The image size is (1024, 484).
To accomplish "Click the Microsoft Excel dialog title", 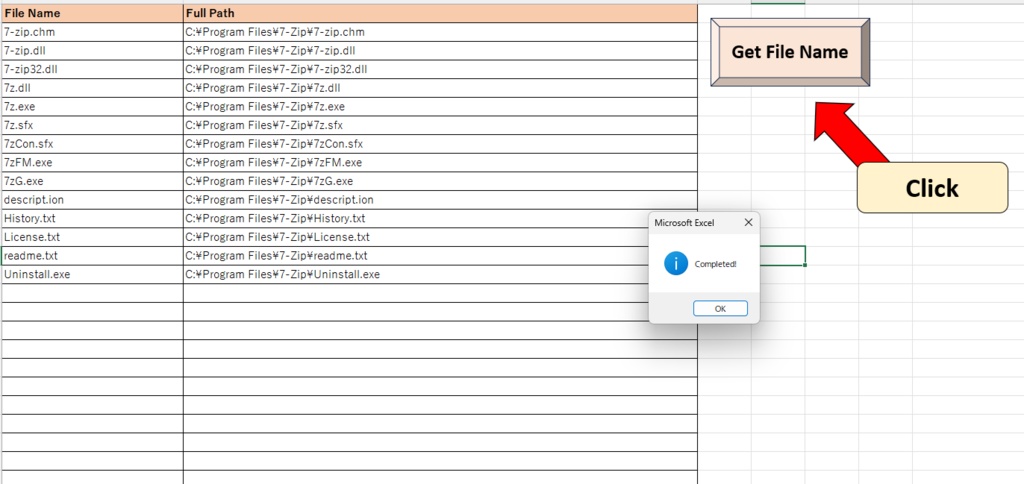I will [x=684, y=223].
